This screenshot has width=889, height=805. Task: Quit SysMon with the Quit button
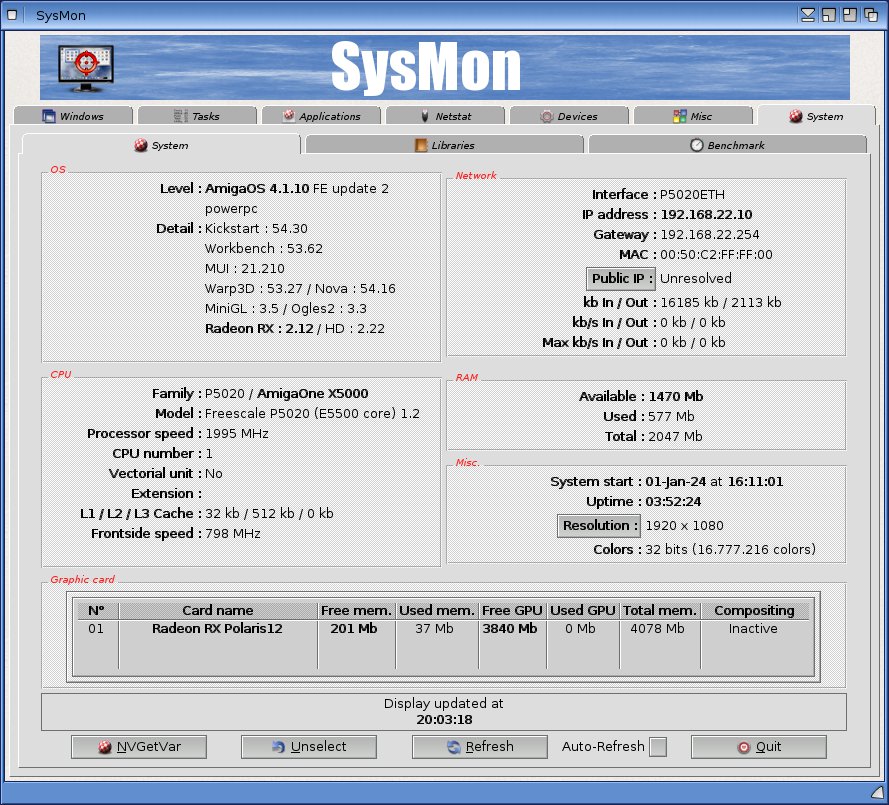pyautogui.click(x=759, y=747)
